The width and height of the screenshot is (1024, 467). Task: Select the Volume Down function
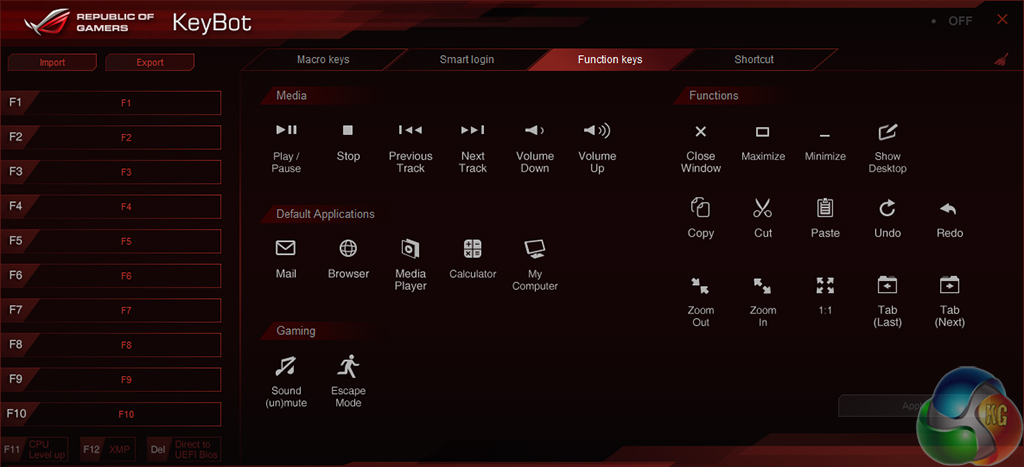[535, 131]
